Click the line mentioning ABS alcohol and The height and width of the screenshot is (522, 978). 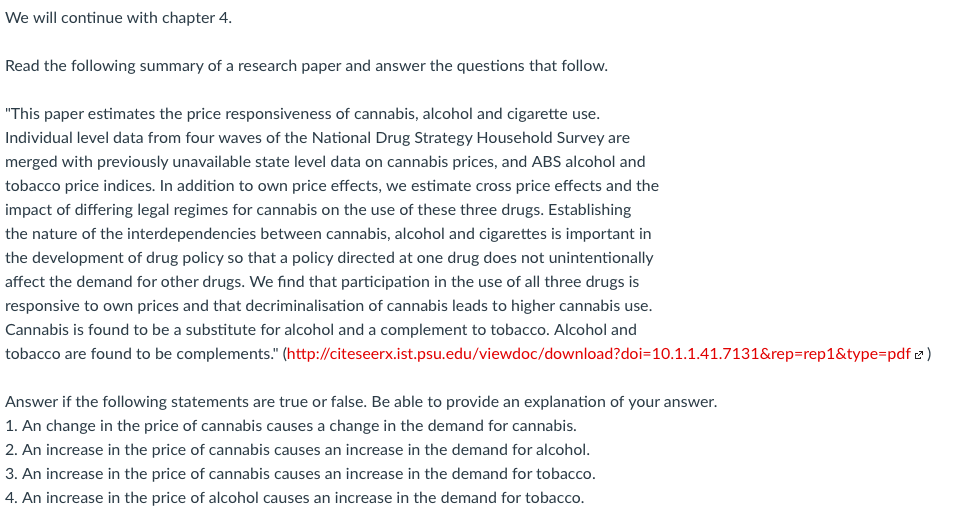coord(325,162)
